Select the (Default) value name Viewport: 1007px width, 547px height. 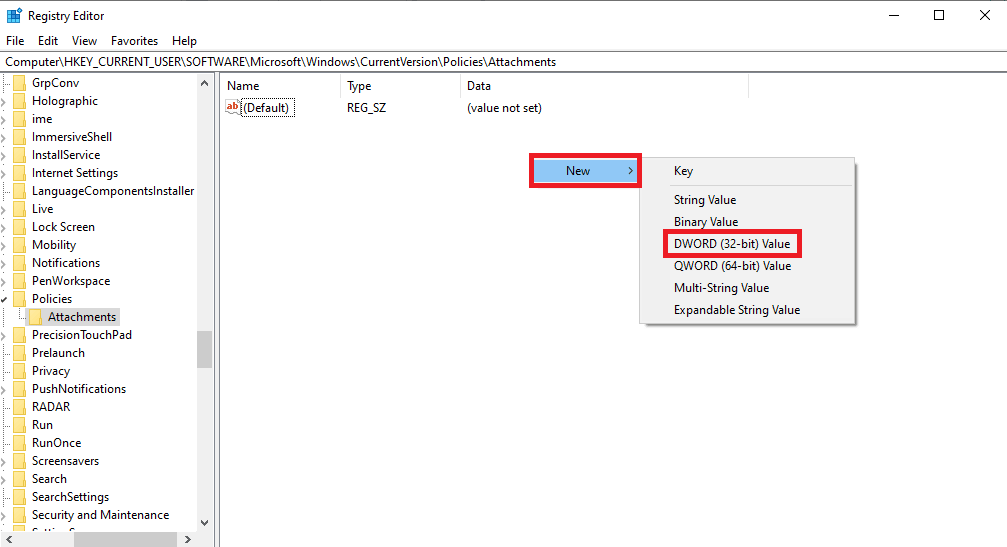click(267, 108)
